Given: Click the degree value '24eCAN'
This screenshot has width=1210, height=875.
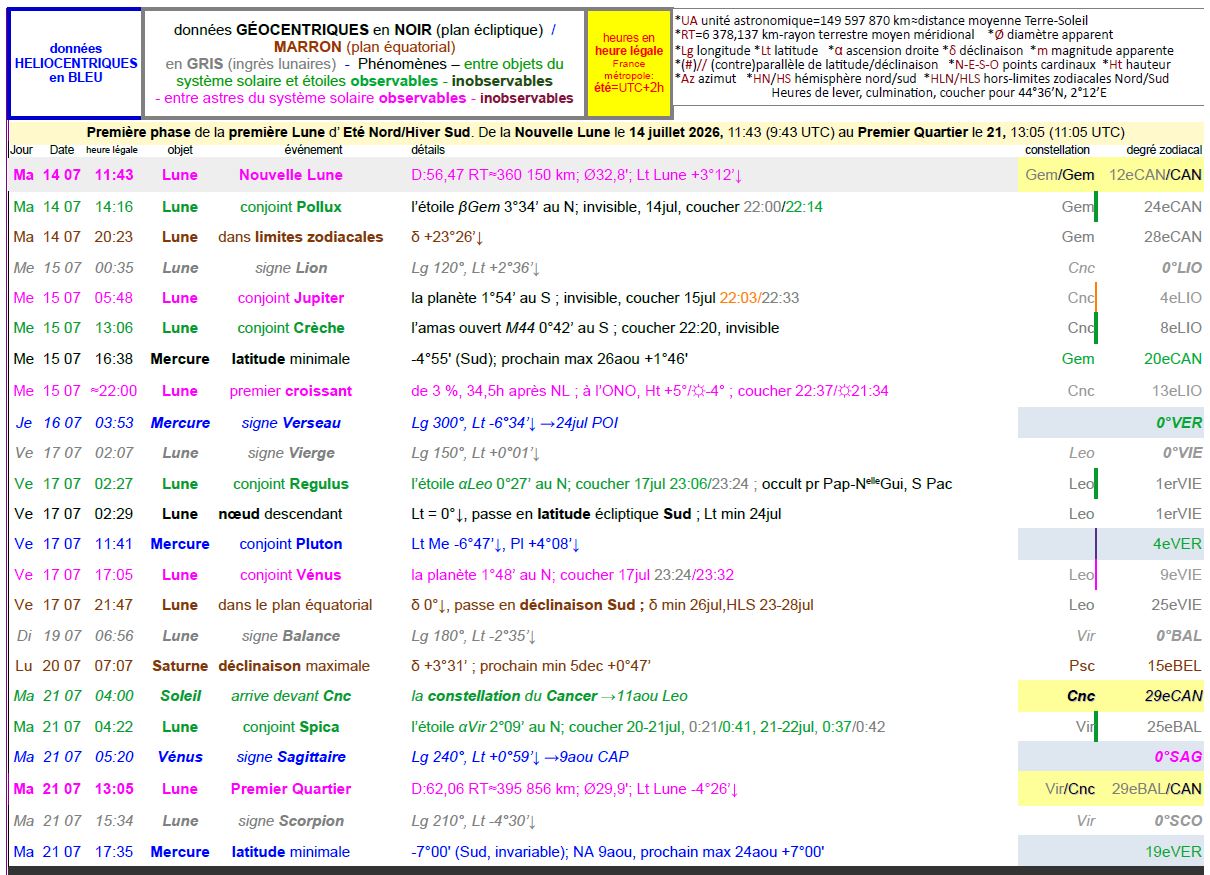Looking at the screenshot, I should 1173,207.
